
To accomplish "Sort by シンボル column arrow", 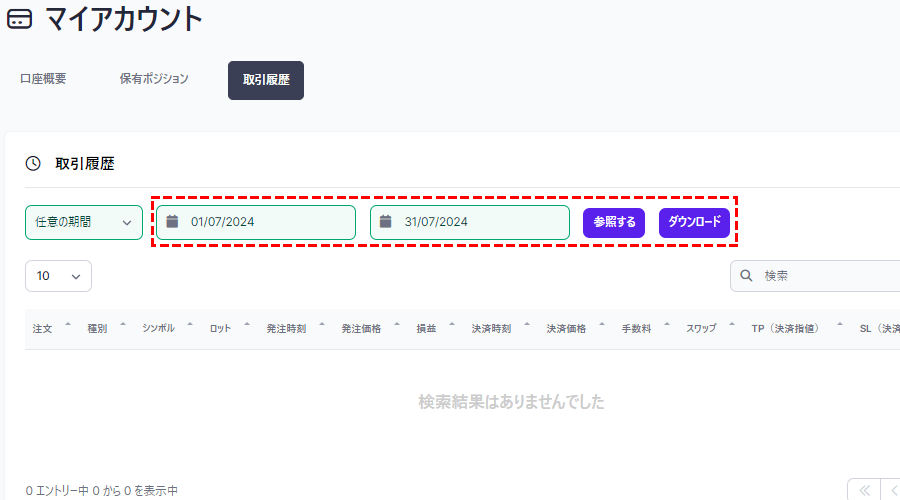I will [x=190, y=325].
